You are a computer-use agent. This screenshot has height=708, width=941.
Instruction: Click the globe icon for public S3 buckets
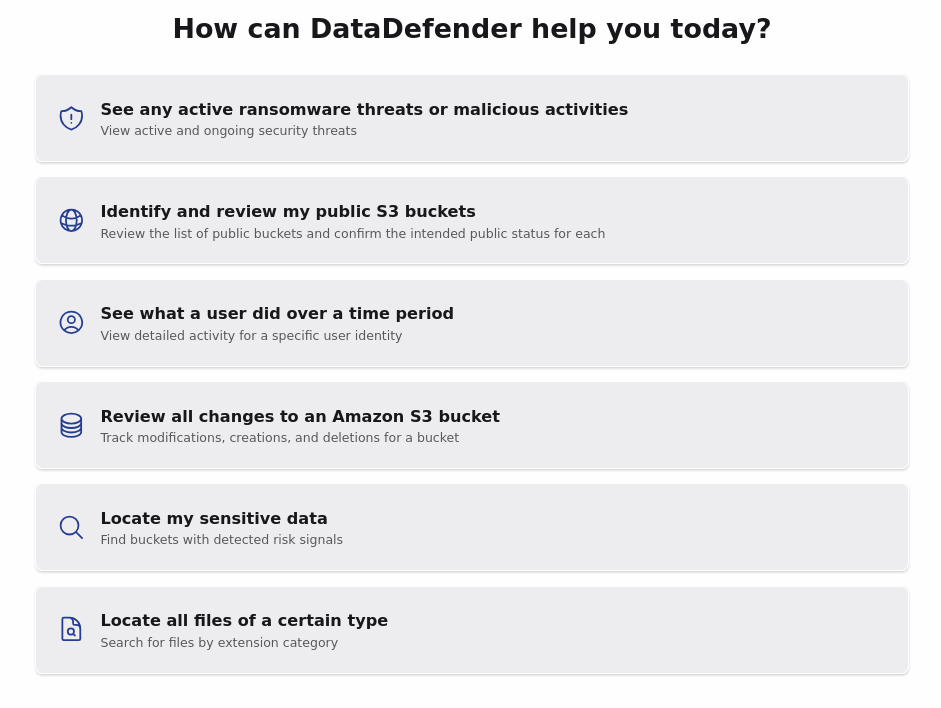(71, 220)
